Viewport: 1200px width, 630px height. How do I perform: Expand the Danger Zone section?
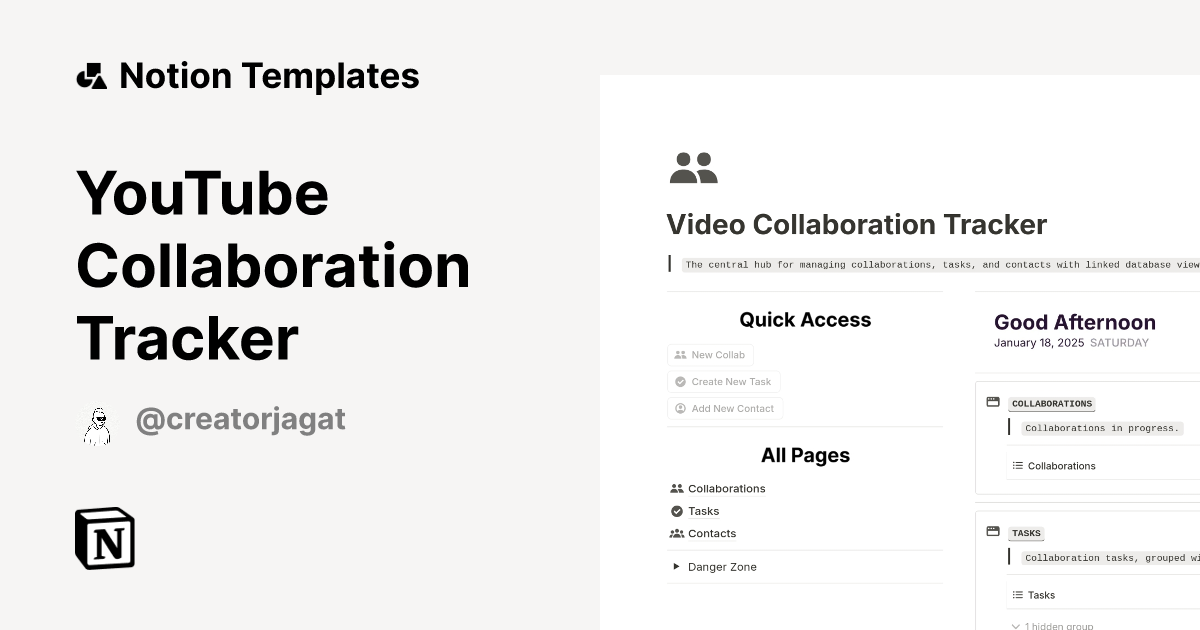(x=676, y=566)
